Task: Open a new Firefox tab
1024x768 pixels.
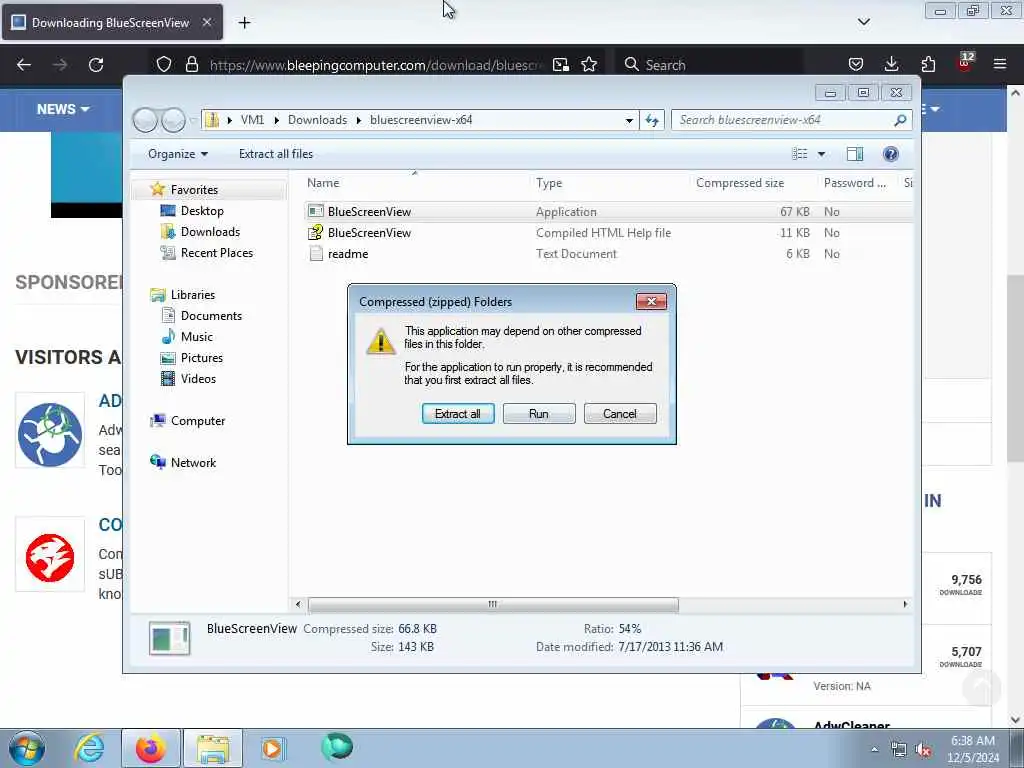Action: click(244, 23)
